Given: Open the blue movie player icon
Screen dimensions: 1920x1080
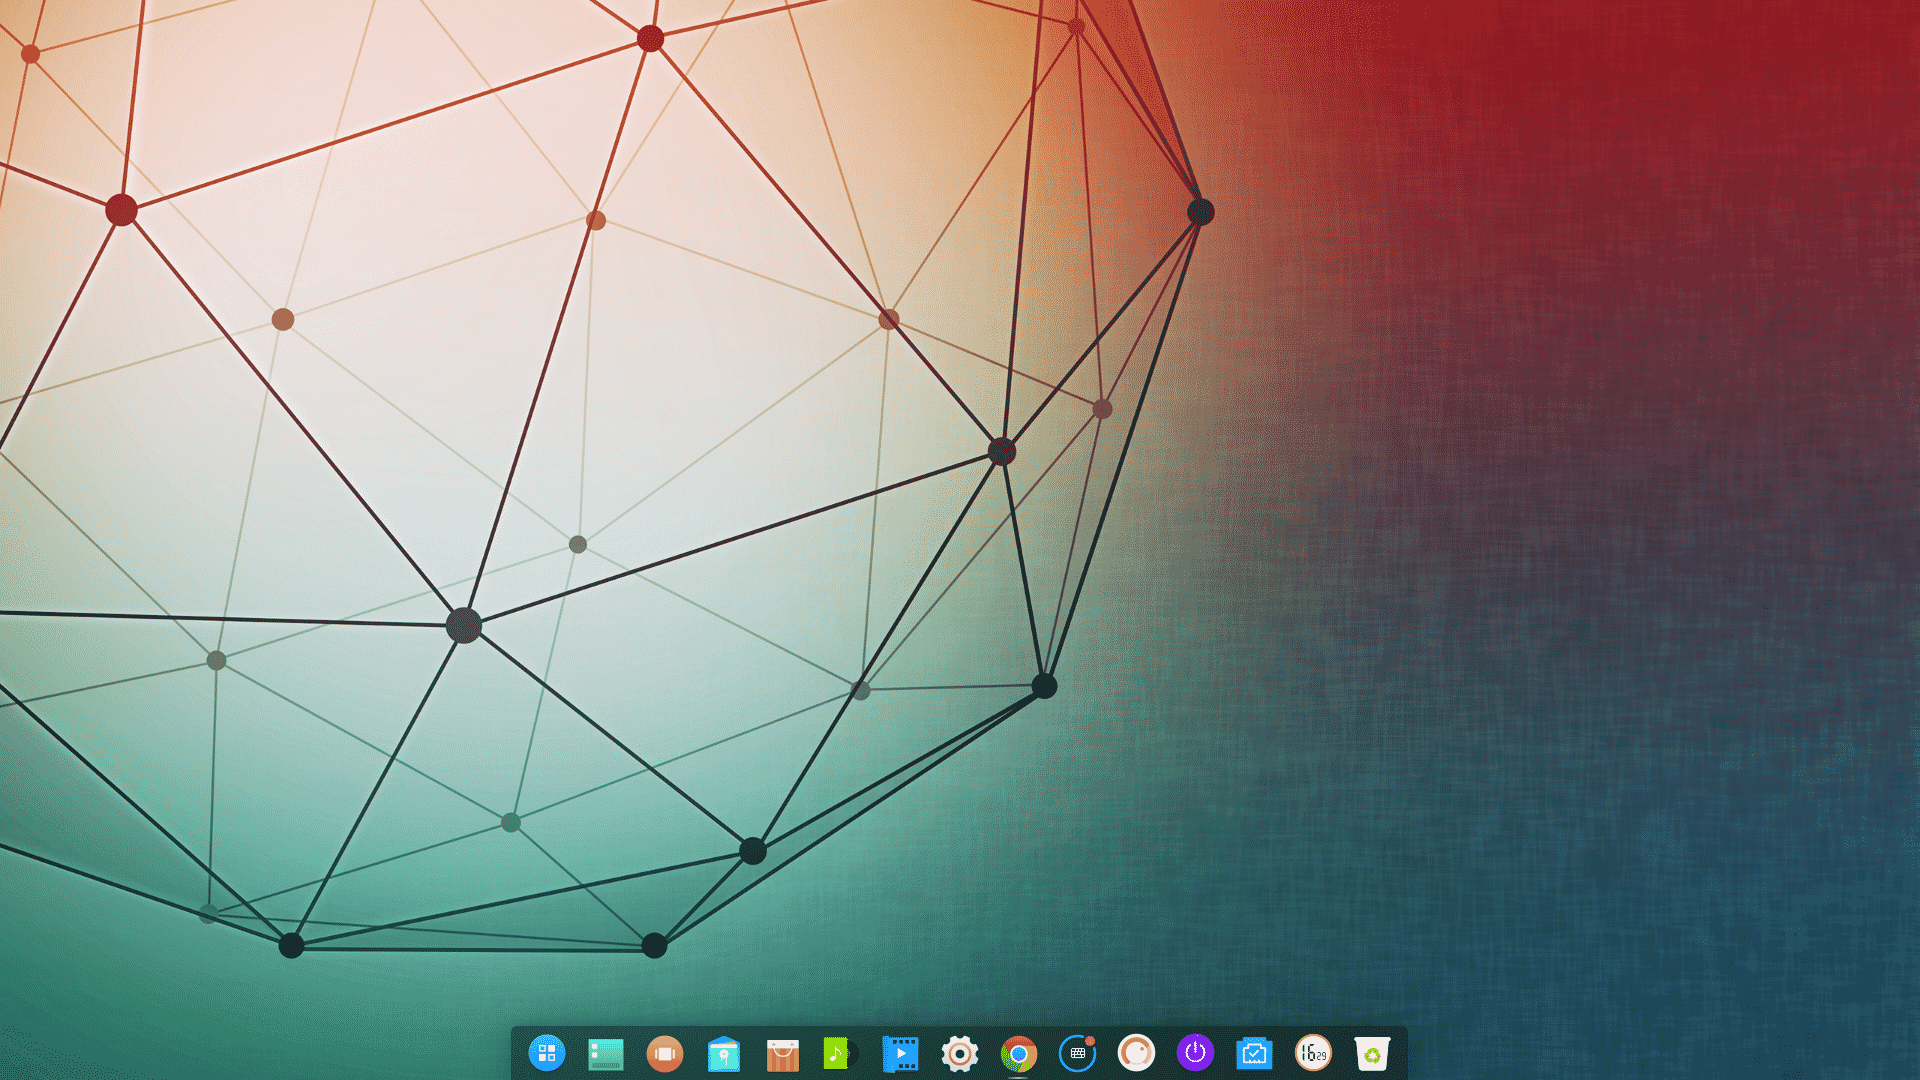Looking at the screenshot, I should (x=900, y=1053).
